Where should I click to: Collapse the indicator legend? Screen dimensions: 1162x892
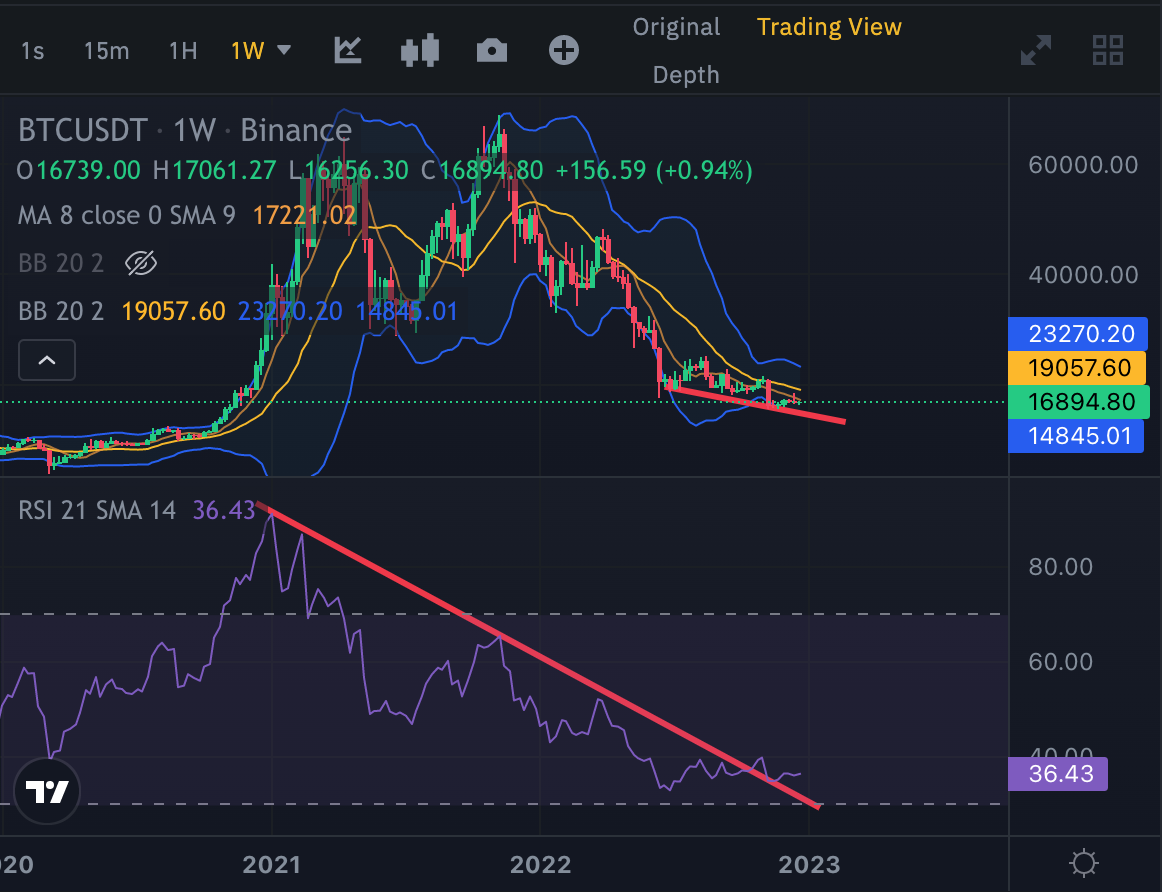[47, 360]
